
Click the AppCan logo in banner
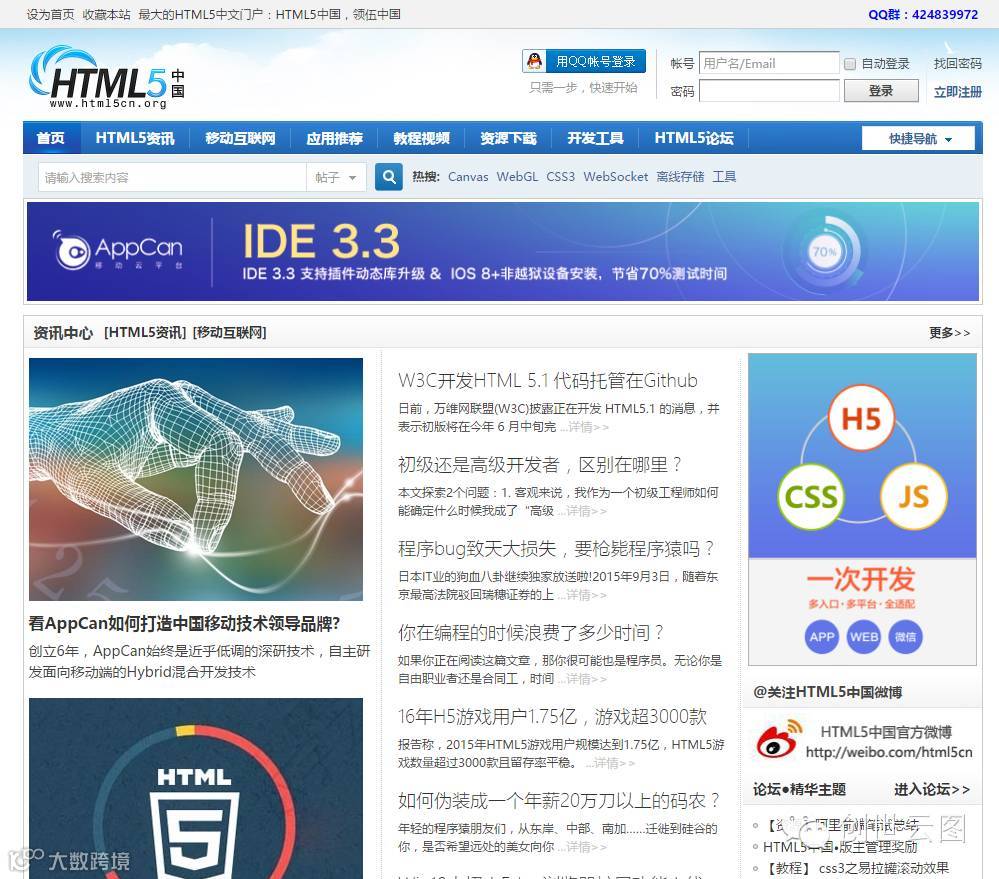tap(118, 251)
